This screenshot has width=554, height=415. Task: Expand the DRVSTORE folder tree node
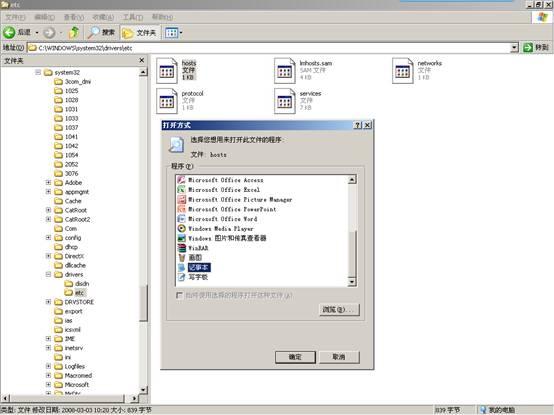point(48,302)
